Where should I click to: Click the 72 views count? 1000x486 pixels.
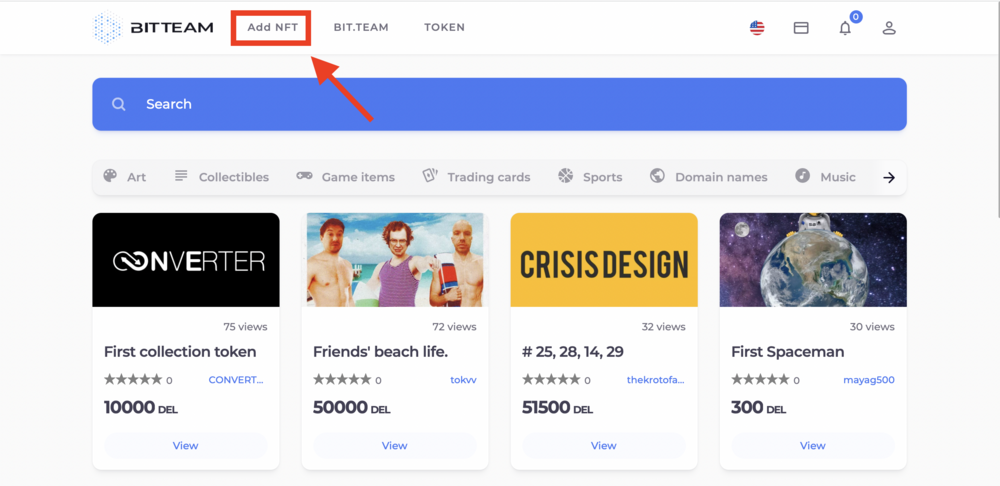[454, 327]
